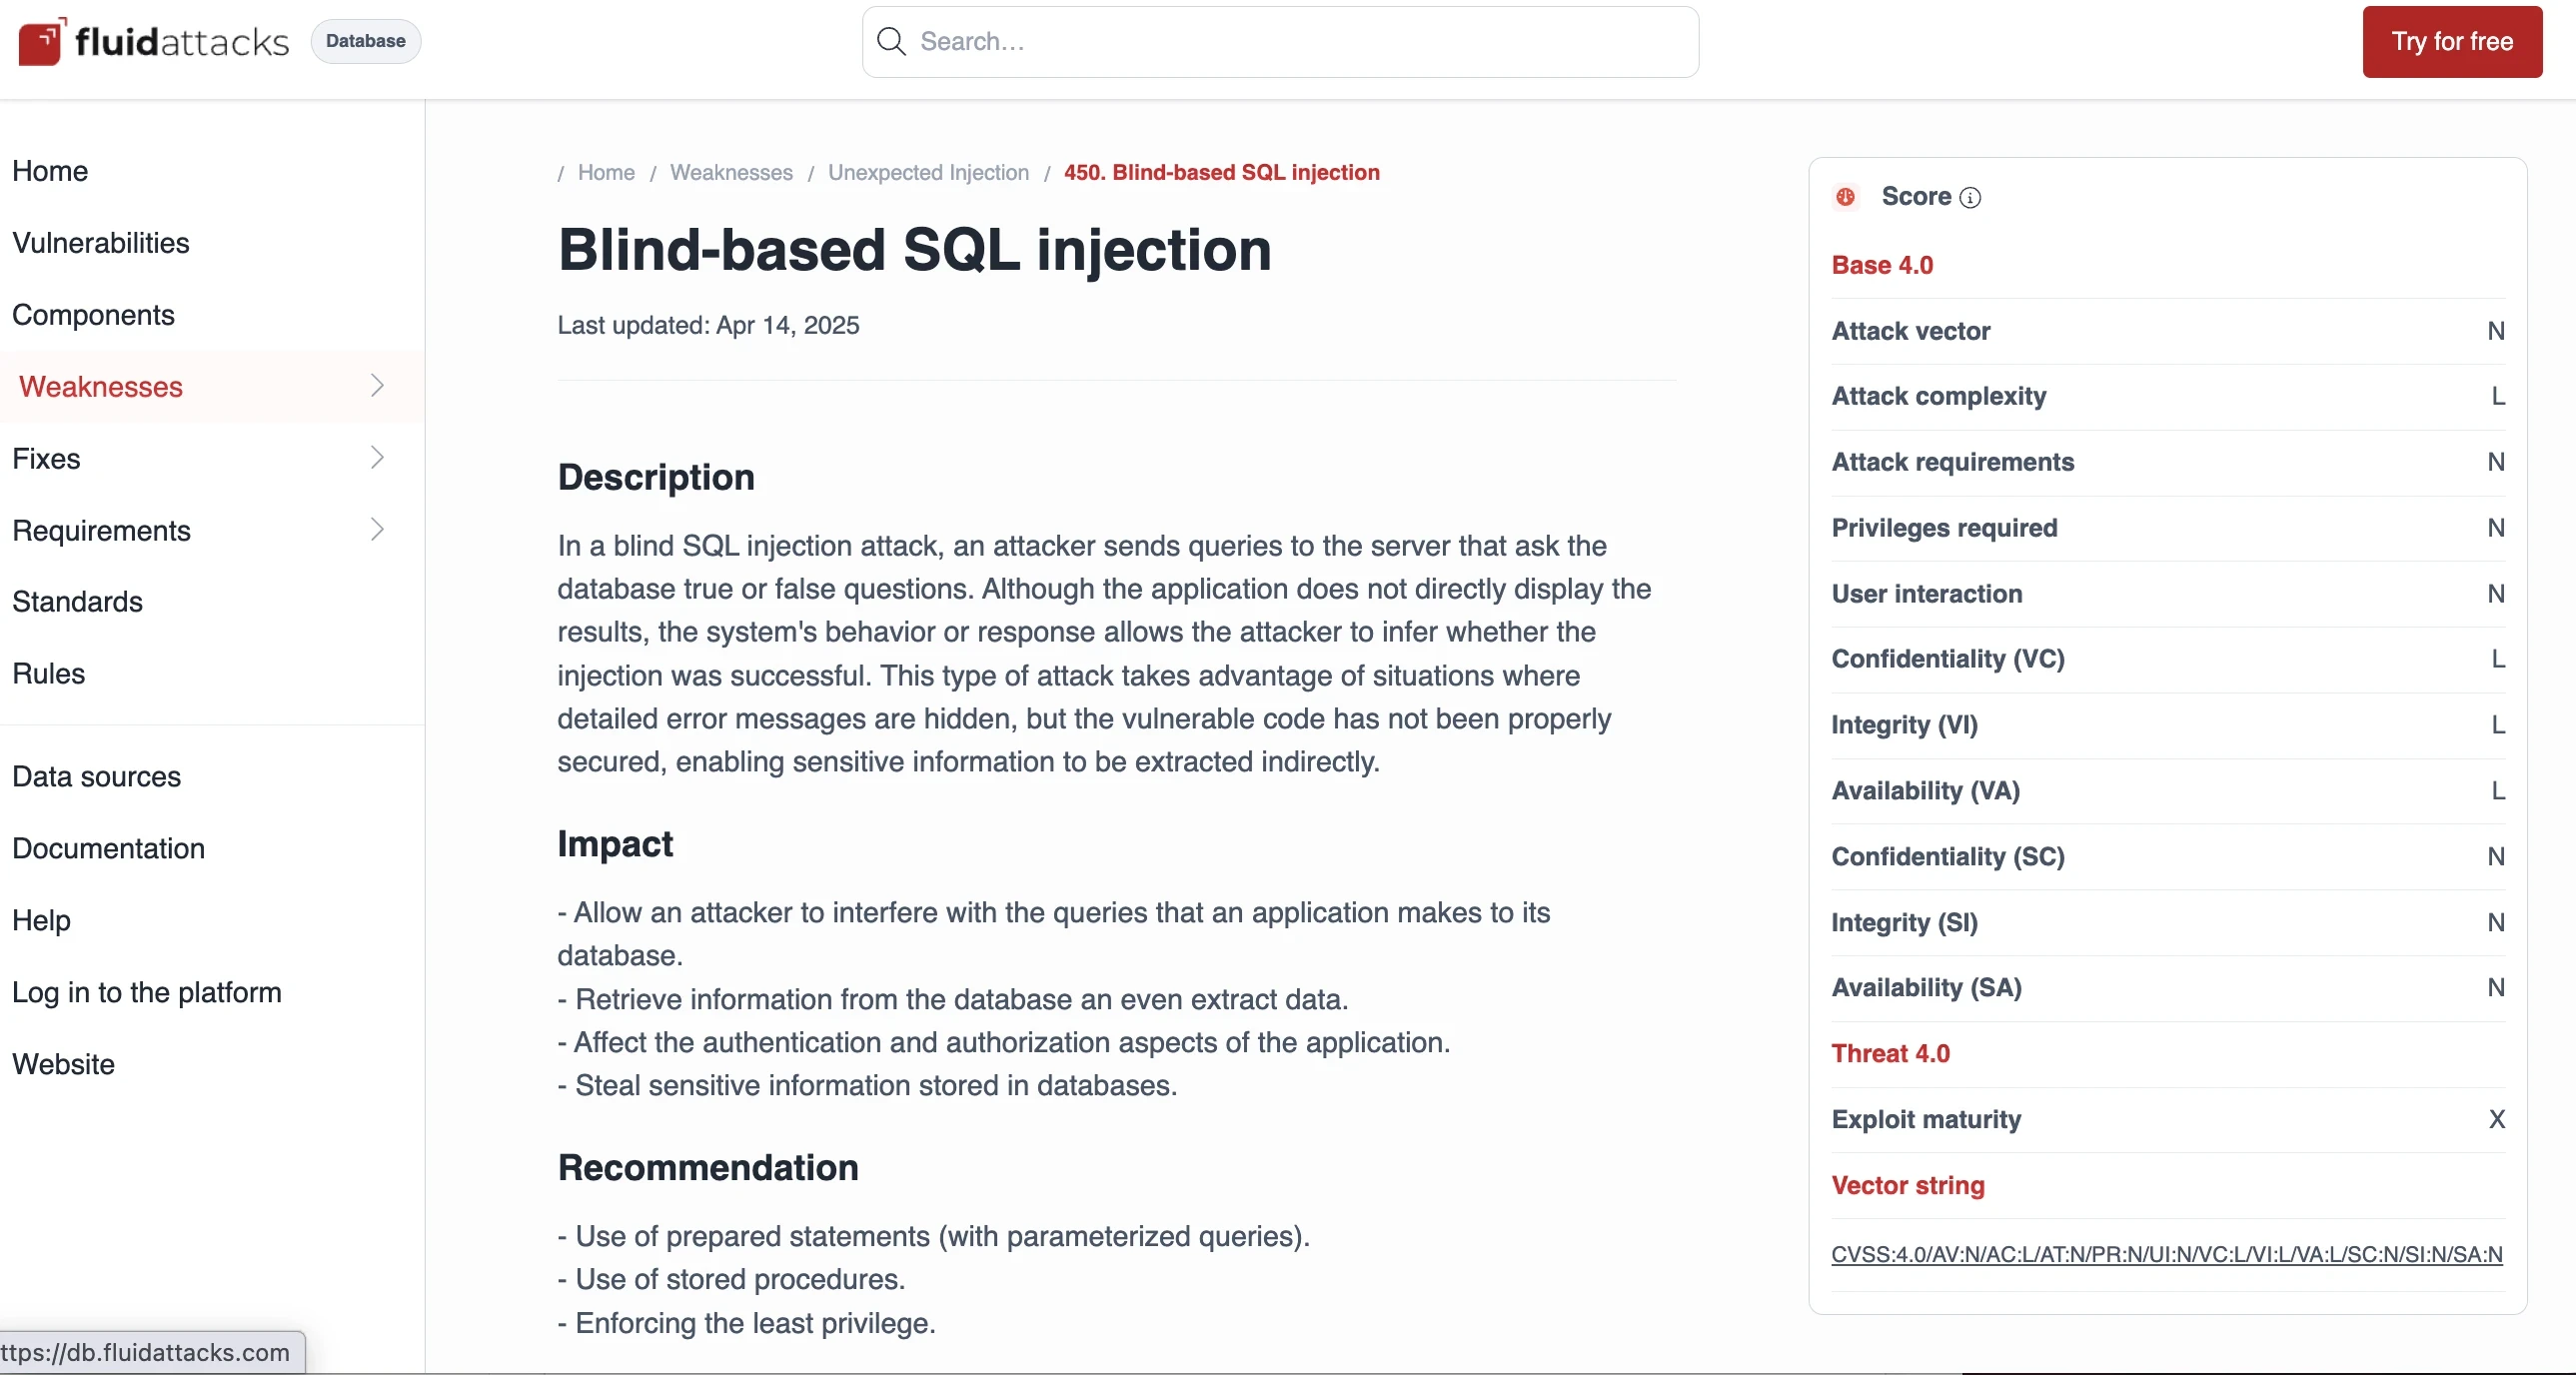Open Fixes in the sidebar

[46, 459]
